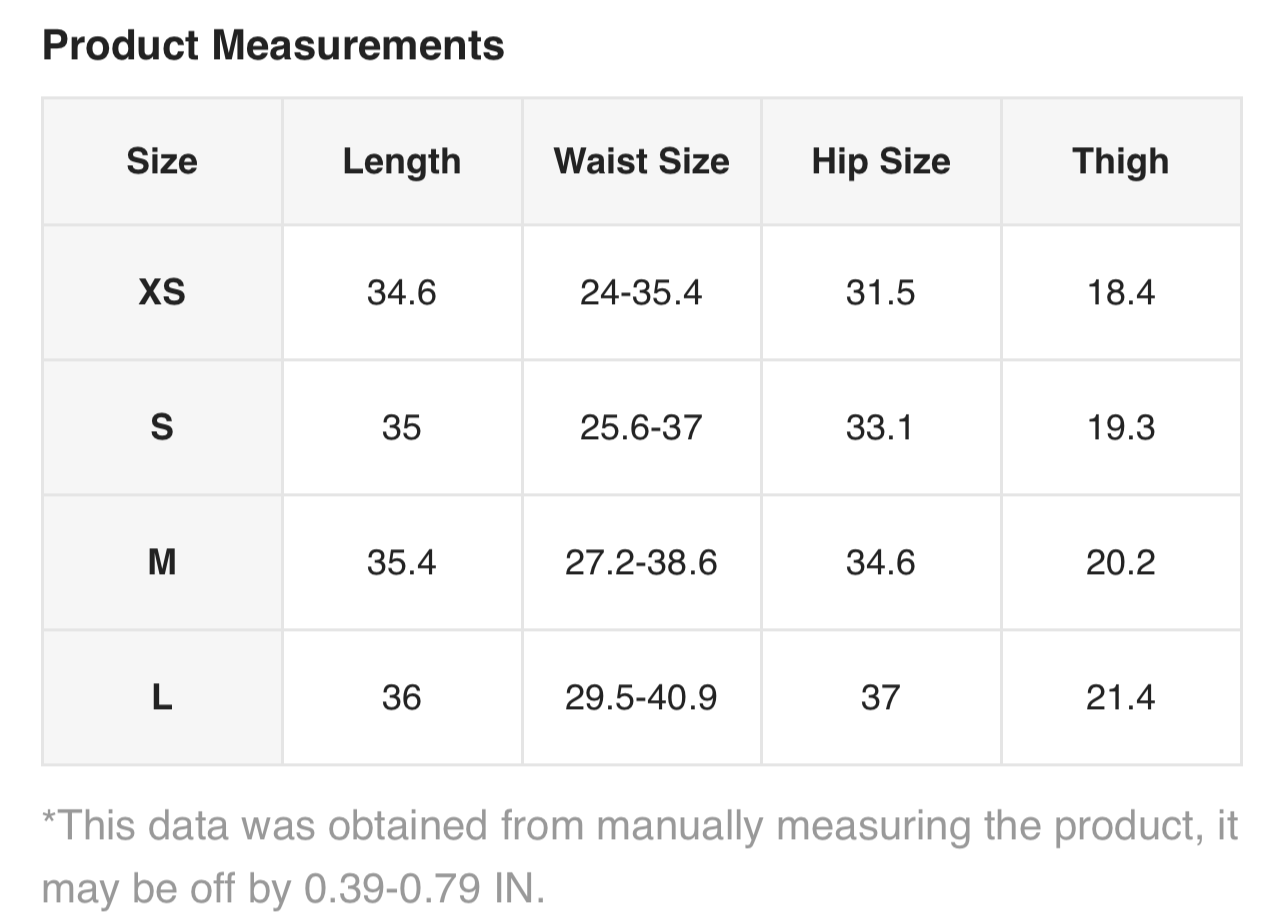The image size is (1284, 918).
Task: Select the Length column header
Action: pyautogui.click(x=402, y=161)
